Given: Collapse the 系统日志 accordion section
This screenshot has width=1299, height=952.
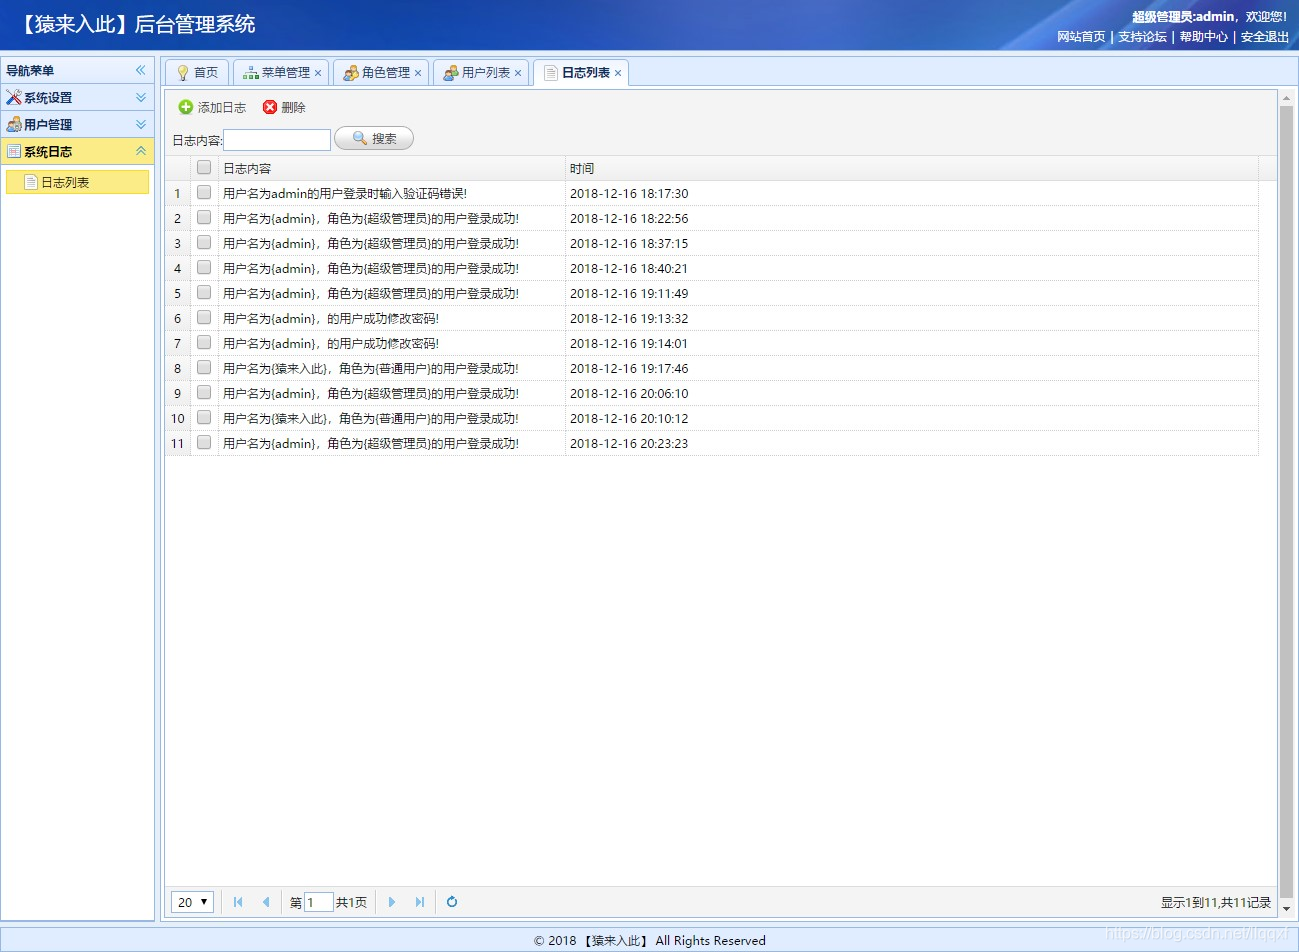Looking at the screenshot, I should [x=141, y=152].
